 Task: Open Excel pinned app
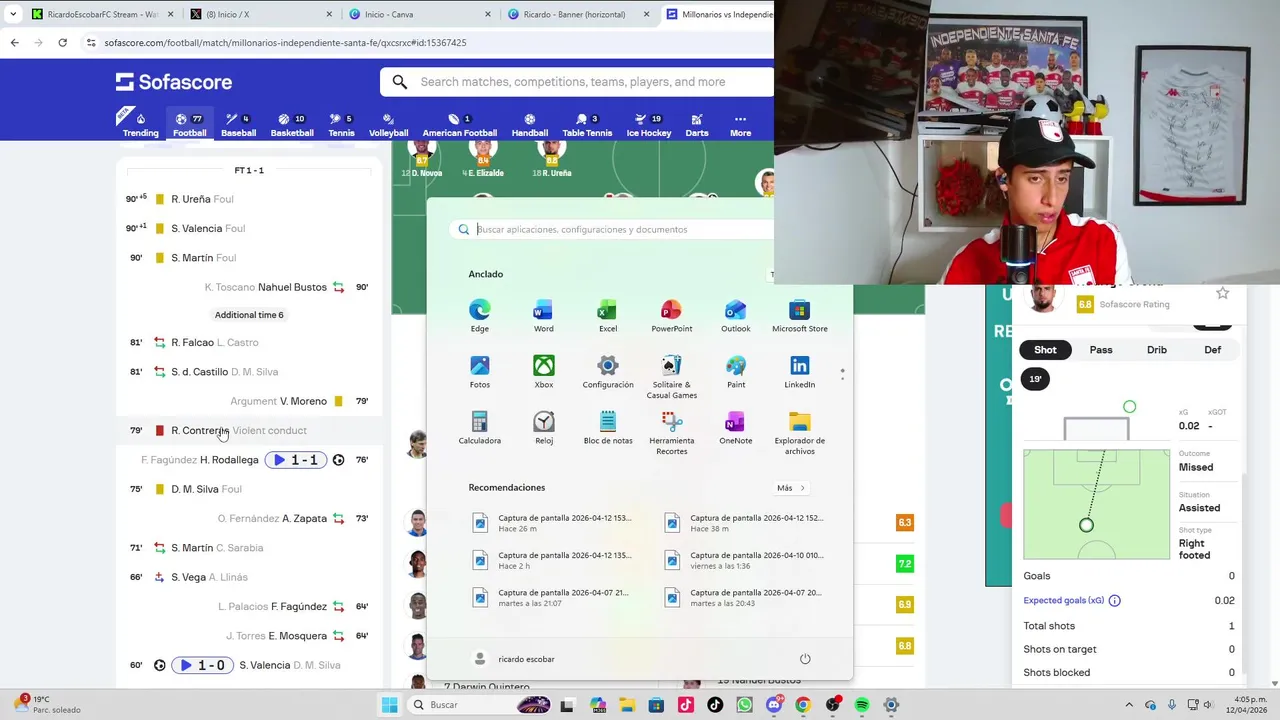[x=607, y=315]
